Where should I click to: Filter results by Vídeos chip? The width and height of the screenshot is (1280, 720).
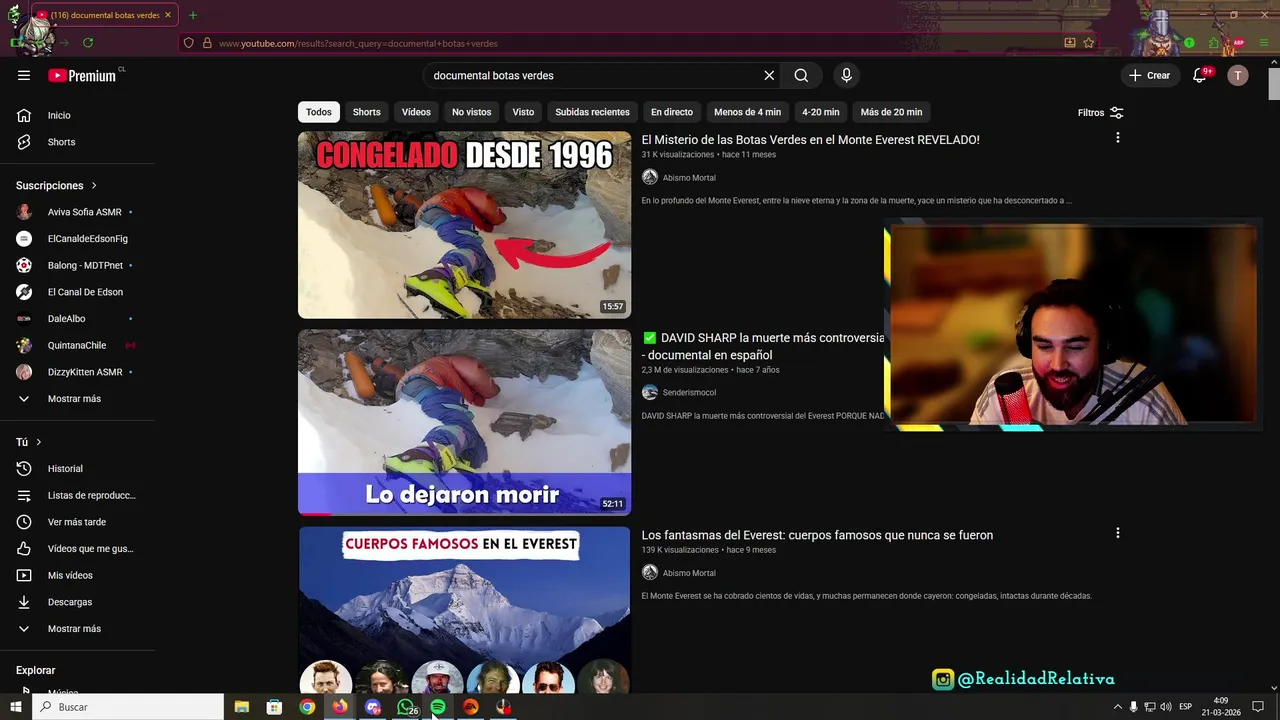point(416,112)
